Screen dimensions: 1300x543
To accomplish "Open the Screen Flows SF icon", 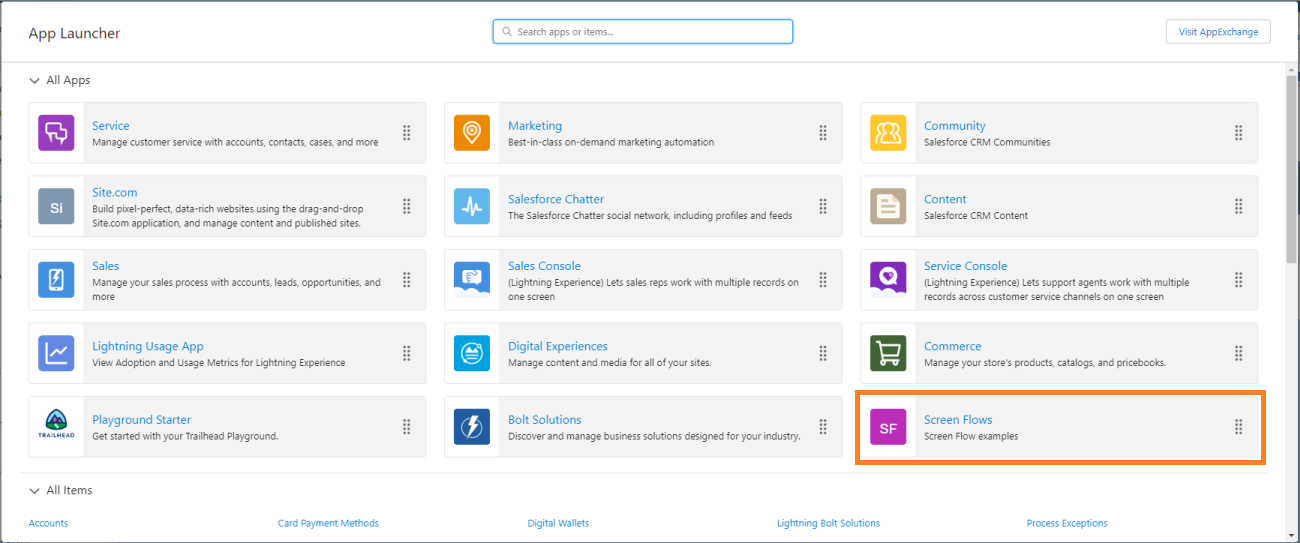I will tap(888, 427).
